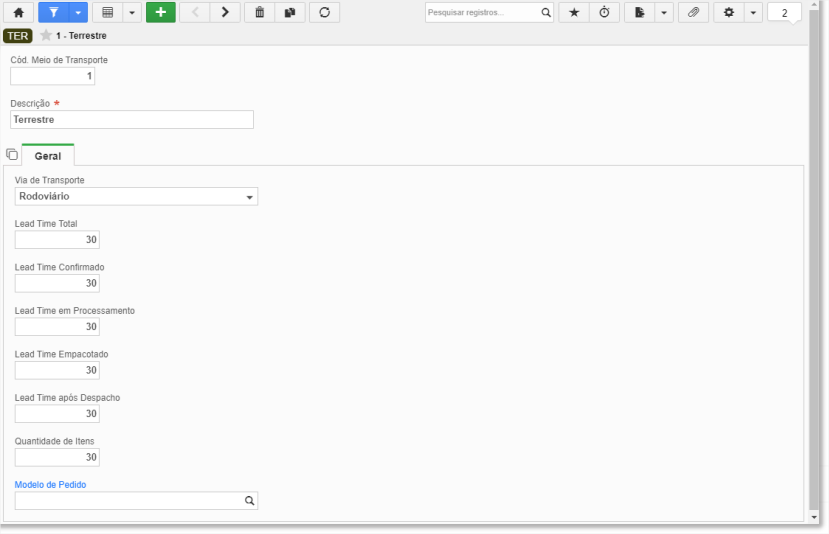
Task: Click the home icon in toolbar
Action: (x=18, y=13)
